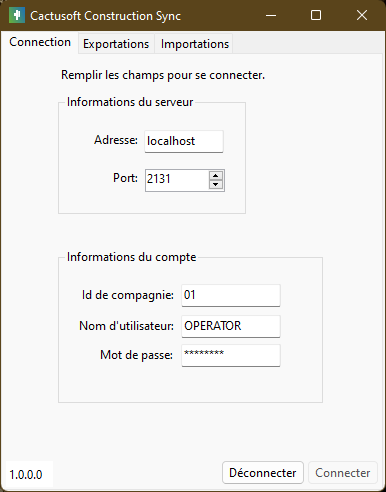This screenshot has width=386, height=492.
Task: Increase the port number with up arrow
Action: click(216, 176)
